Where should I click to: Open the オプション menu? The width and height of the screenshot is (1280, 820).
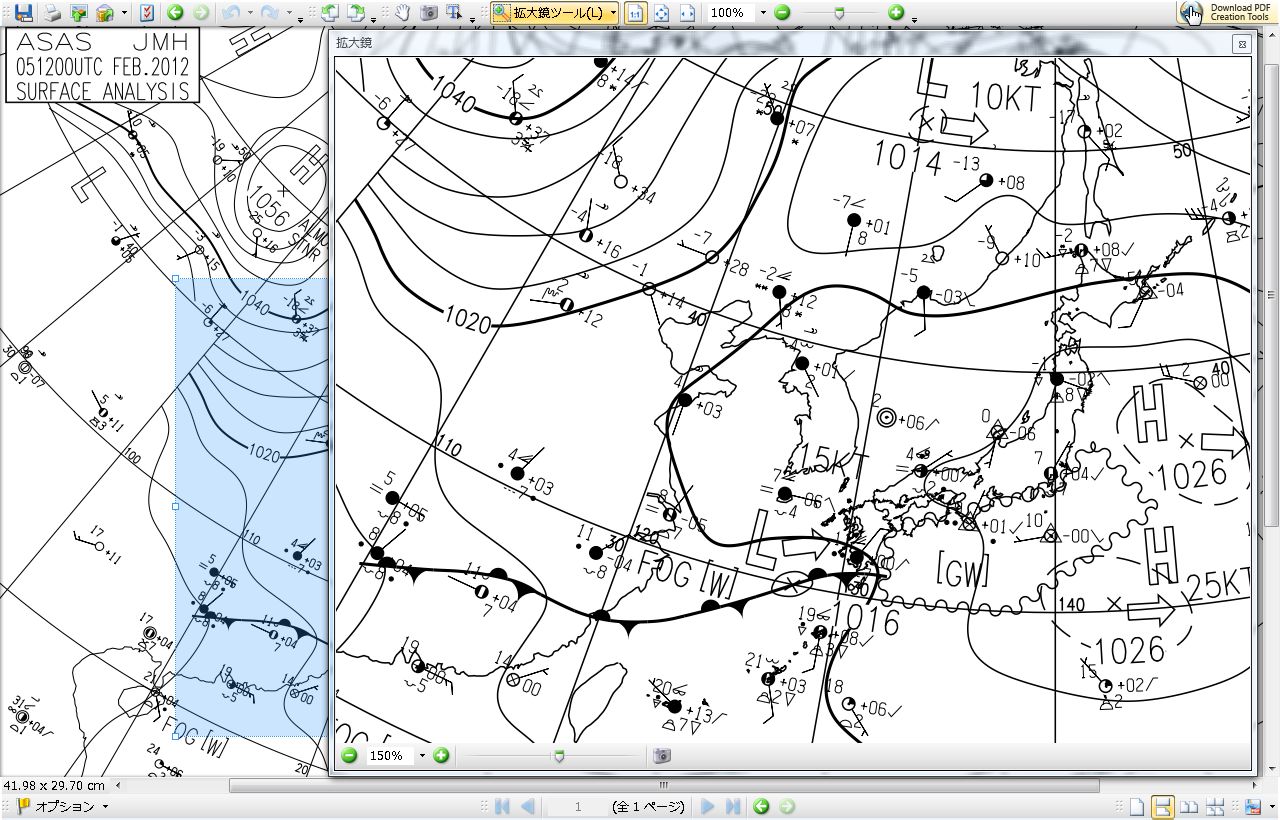point(60,807)
